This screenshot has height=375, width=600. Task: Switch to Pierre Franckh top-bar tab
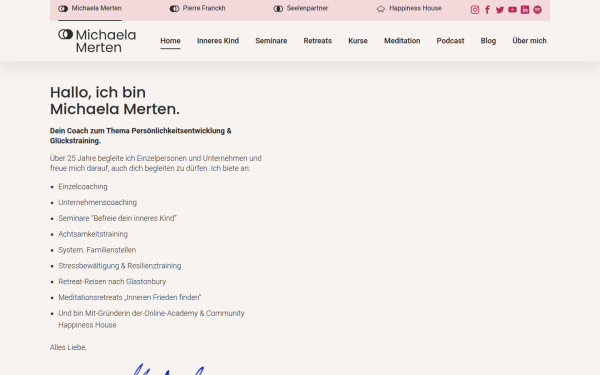tap(197, 8)
